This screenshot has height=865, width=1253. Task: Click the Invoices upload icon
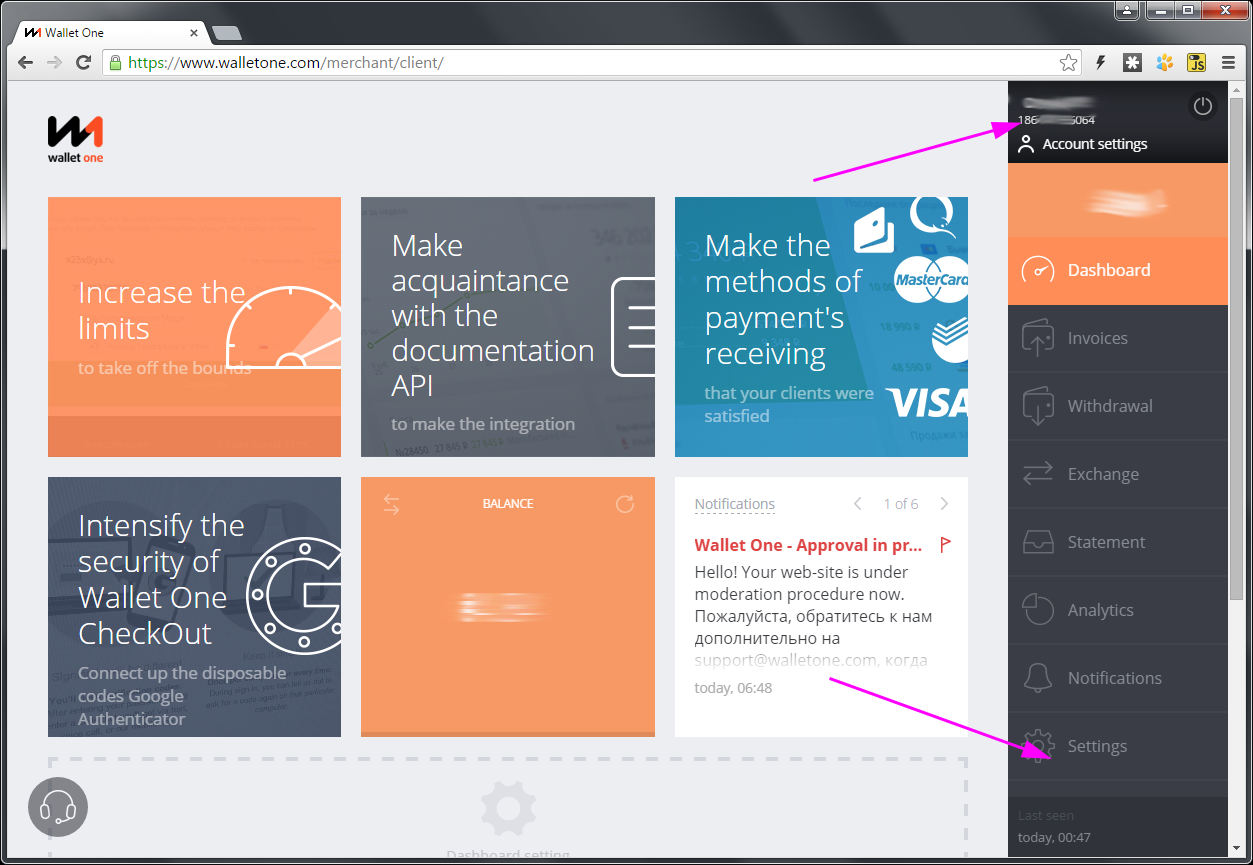pos(1038,338)
